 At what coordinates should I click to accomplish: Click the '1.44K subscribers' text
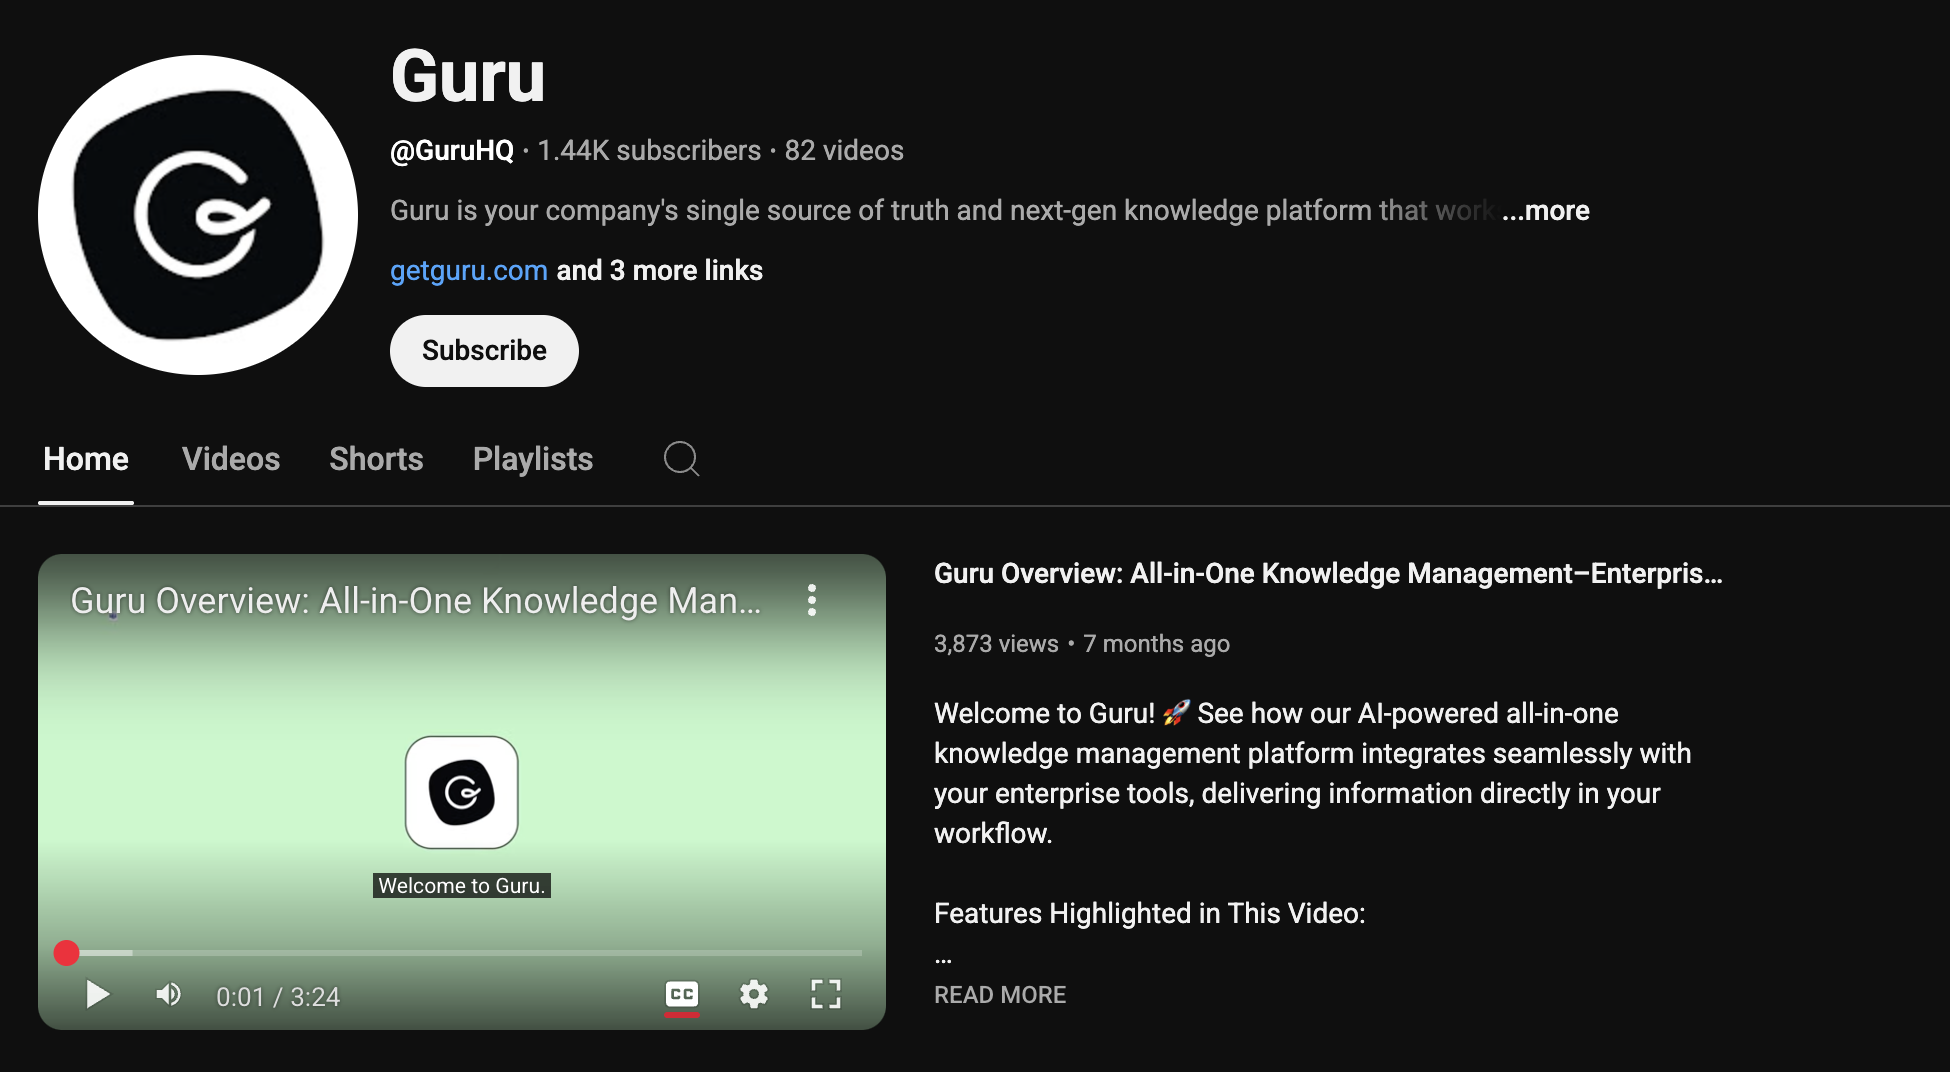649,151
